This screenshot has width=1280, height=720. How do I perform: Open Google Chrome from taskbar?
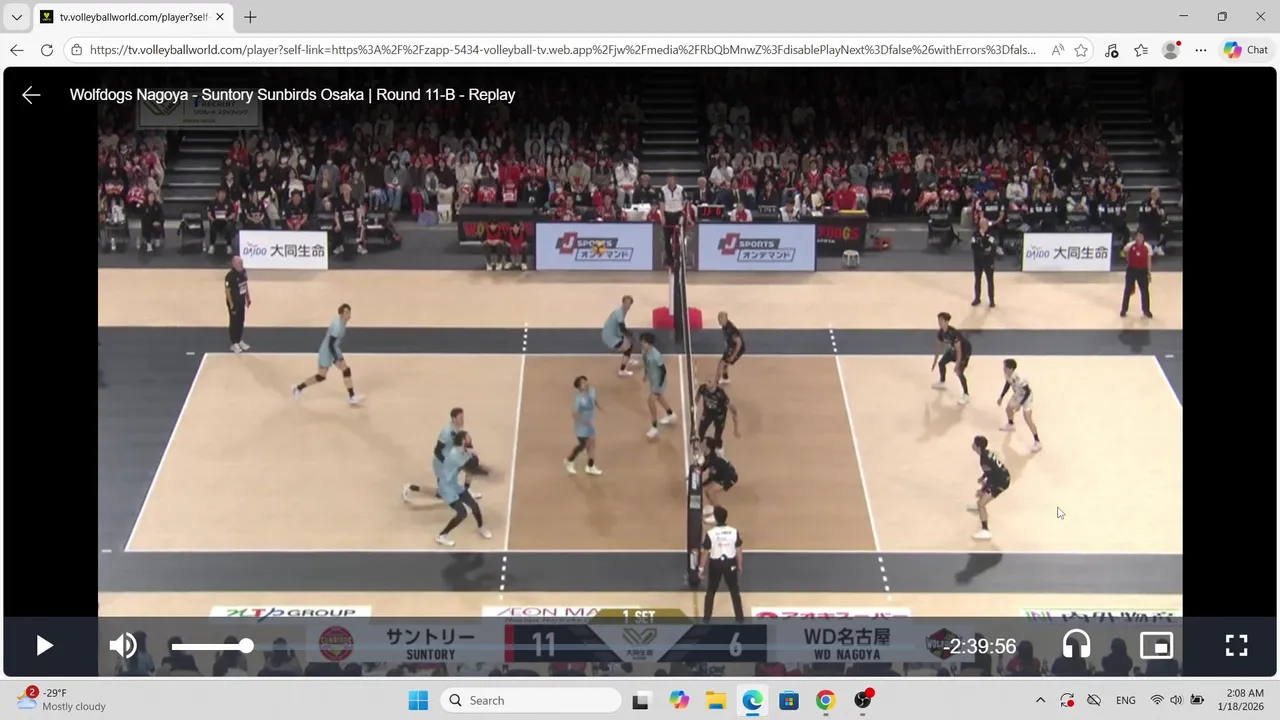pos(825,700)
